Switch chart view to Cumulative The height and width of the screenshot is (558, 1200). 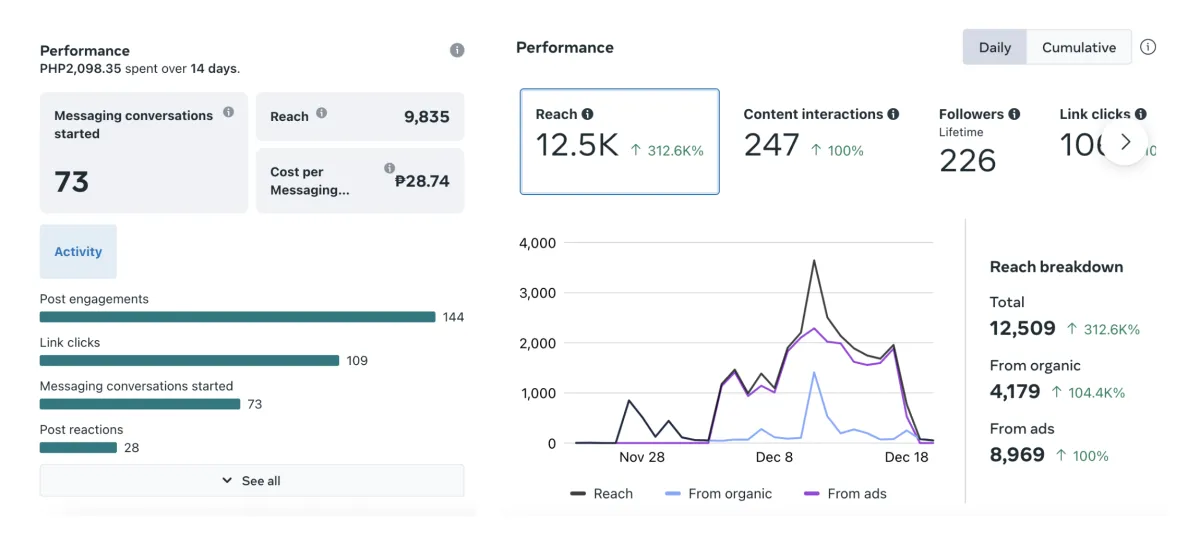click(1079, 47)
